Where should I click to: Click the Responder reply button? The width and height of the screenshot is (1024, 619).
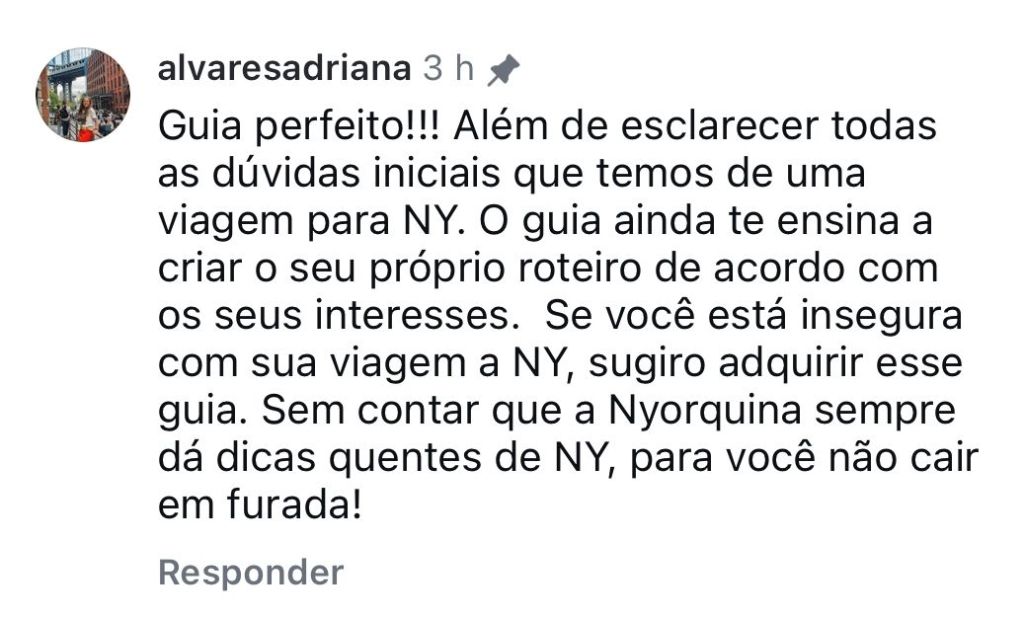[251, 573]
